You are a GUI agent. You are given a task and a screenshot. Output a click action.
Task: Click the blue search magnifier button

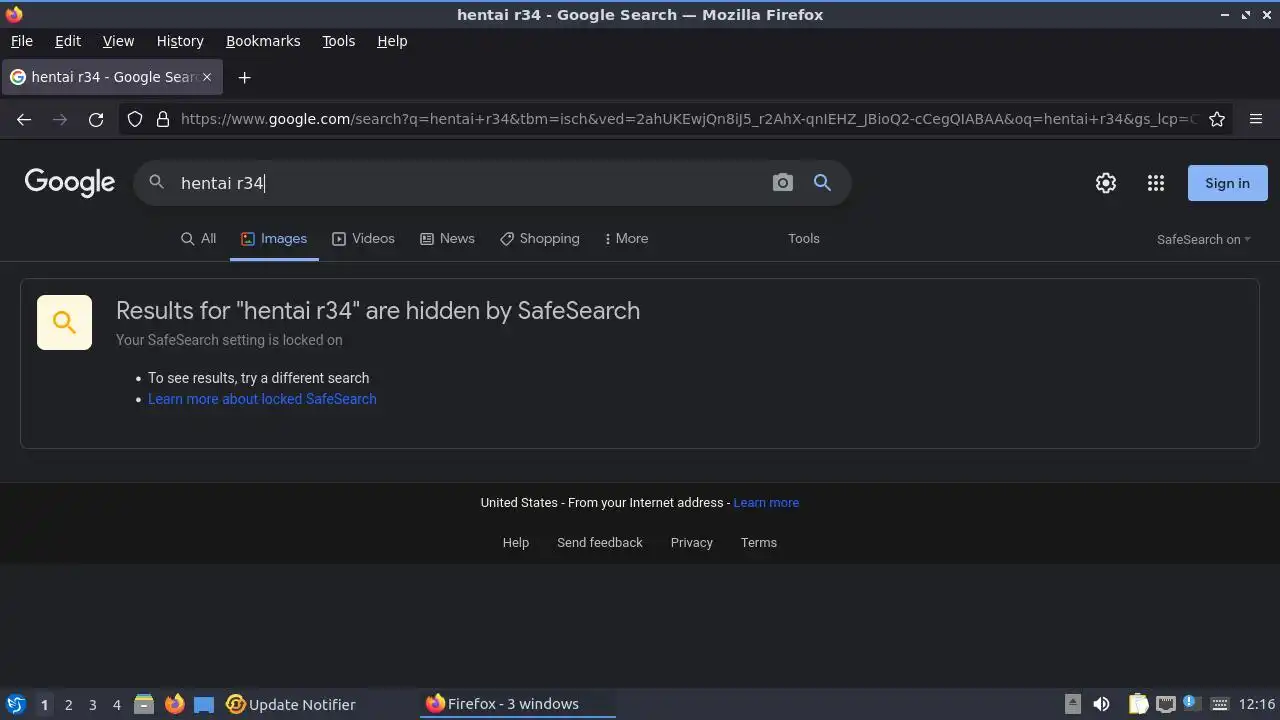click(822, 183)
